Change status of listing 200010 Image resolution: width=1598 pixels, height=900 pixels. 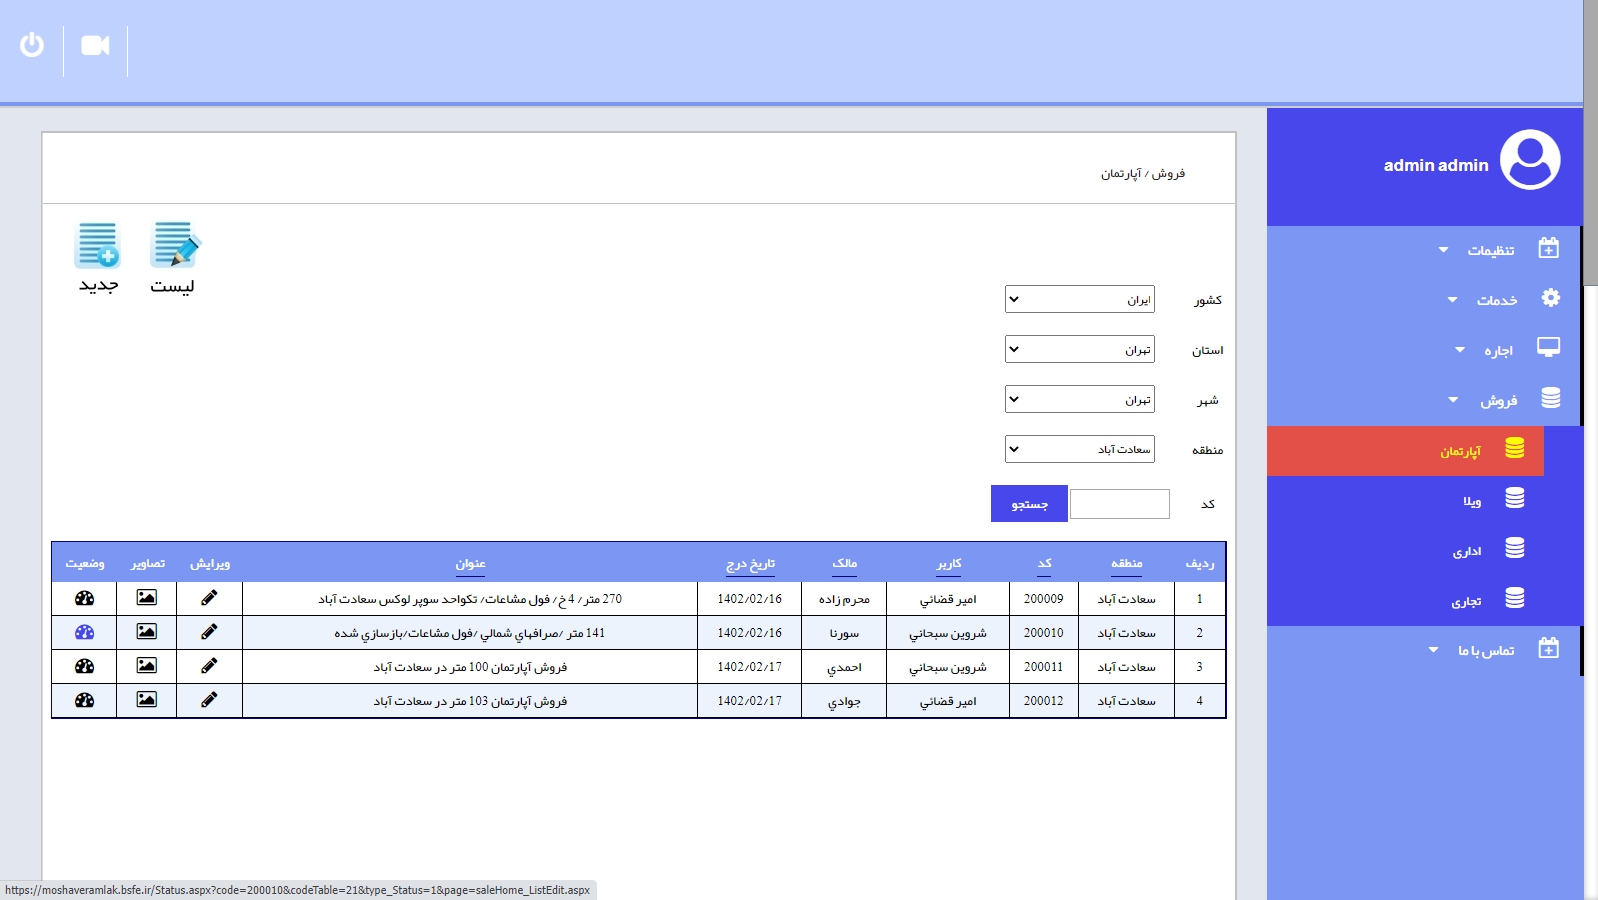(x=84, y=632)
